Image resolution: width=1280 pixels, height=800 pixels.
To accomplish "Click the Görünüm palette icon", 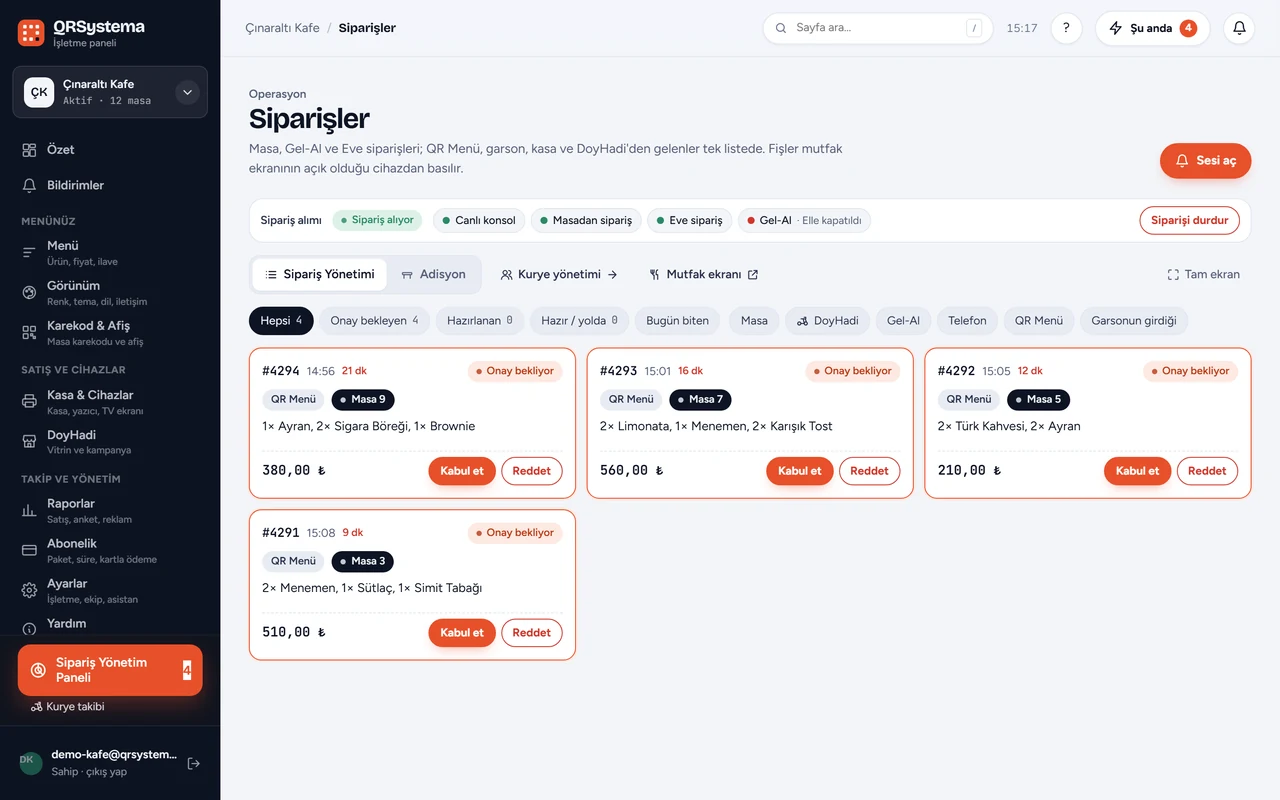I will [x=29, y=292].
